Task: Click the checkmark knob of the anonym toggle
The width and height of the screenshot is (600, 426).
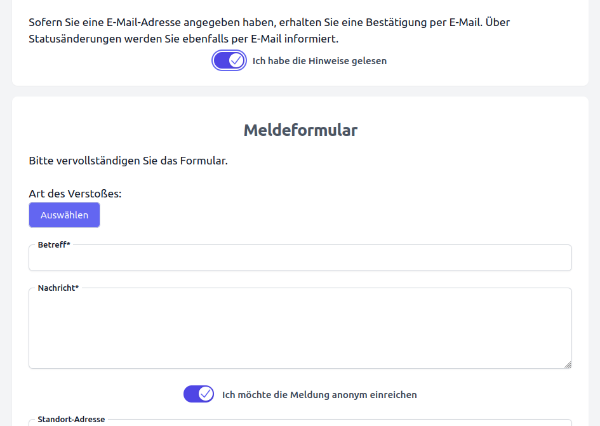Action: coord(206,394)
